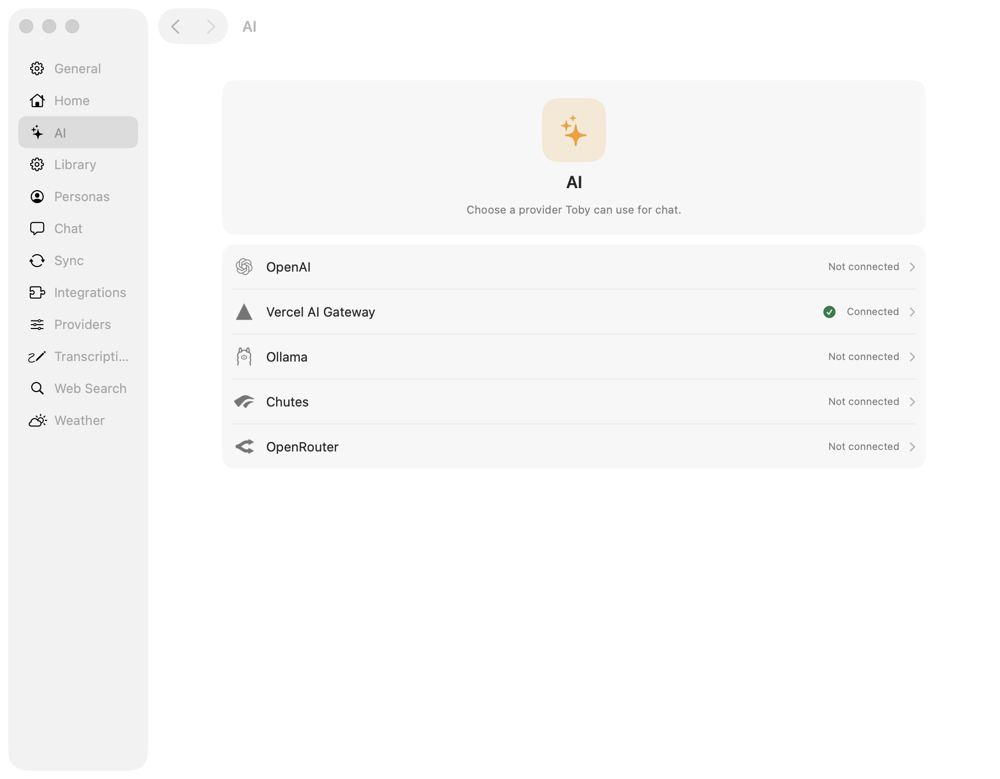Select the OpenAI provider name
The width and height of the screenshot is (1000, 779).
pyautogui.click(x=288, y=267)
